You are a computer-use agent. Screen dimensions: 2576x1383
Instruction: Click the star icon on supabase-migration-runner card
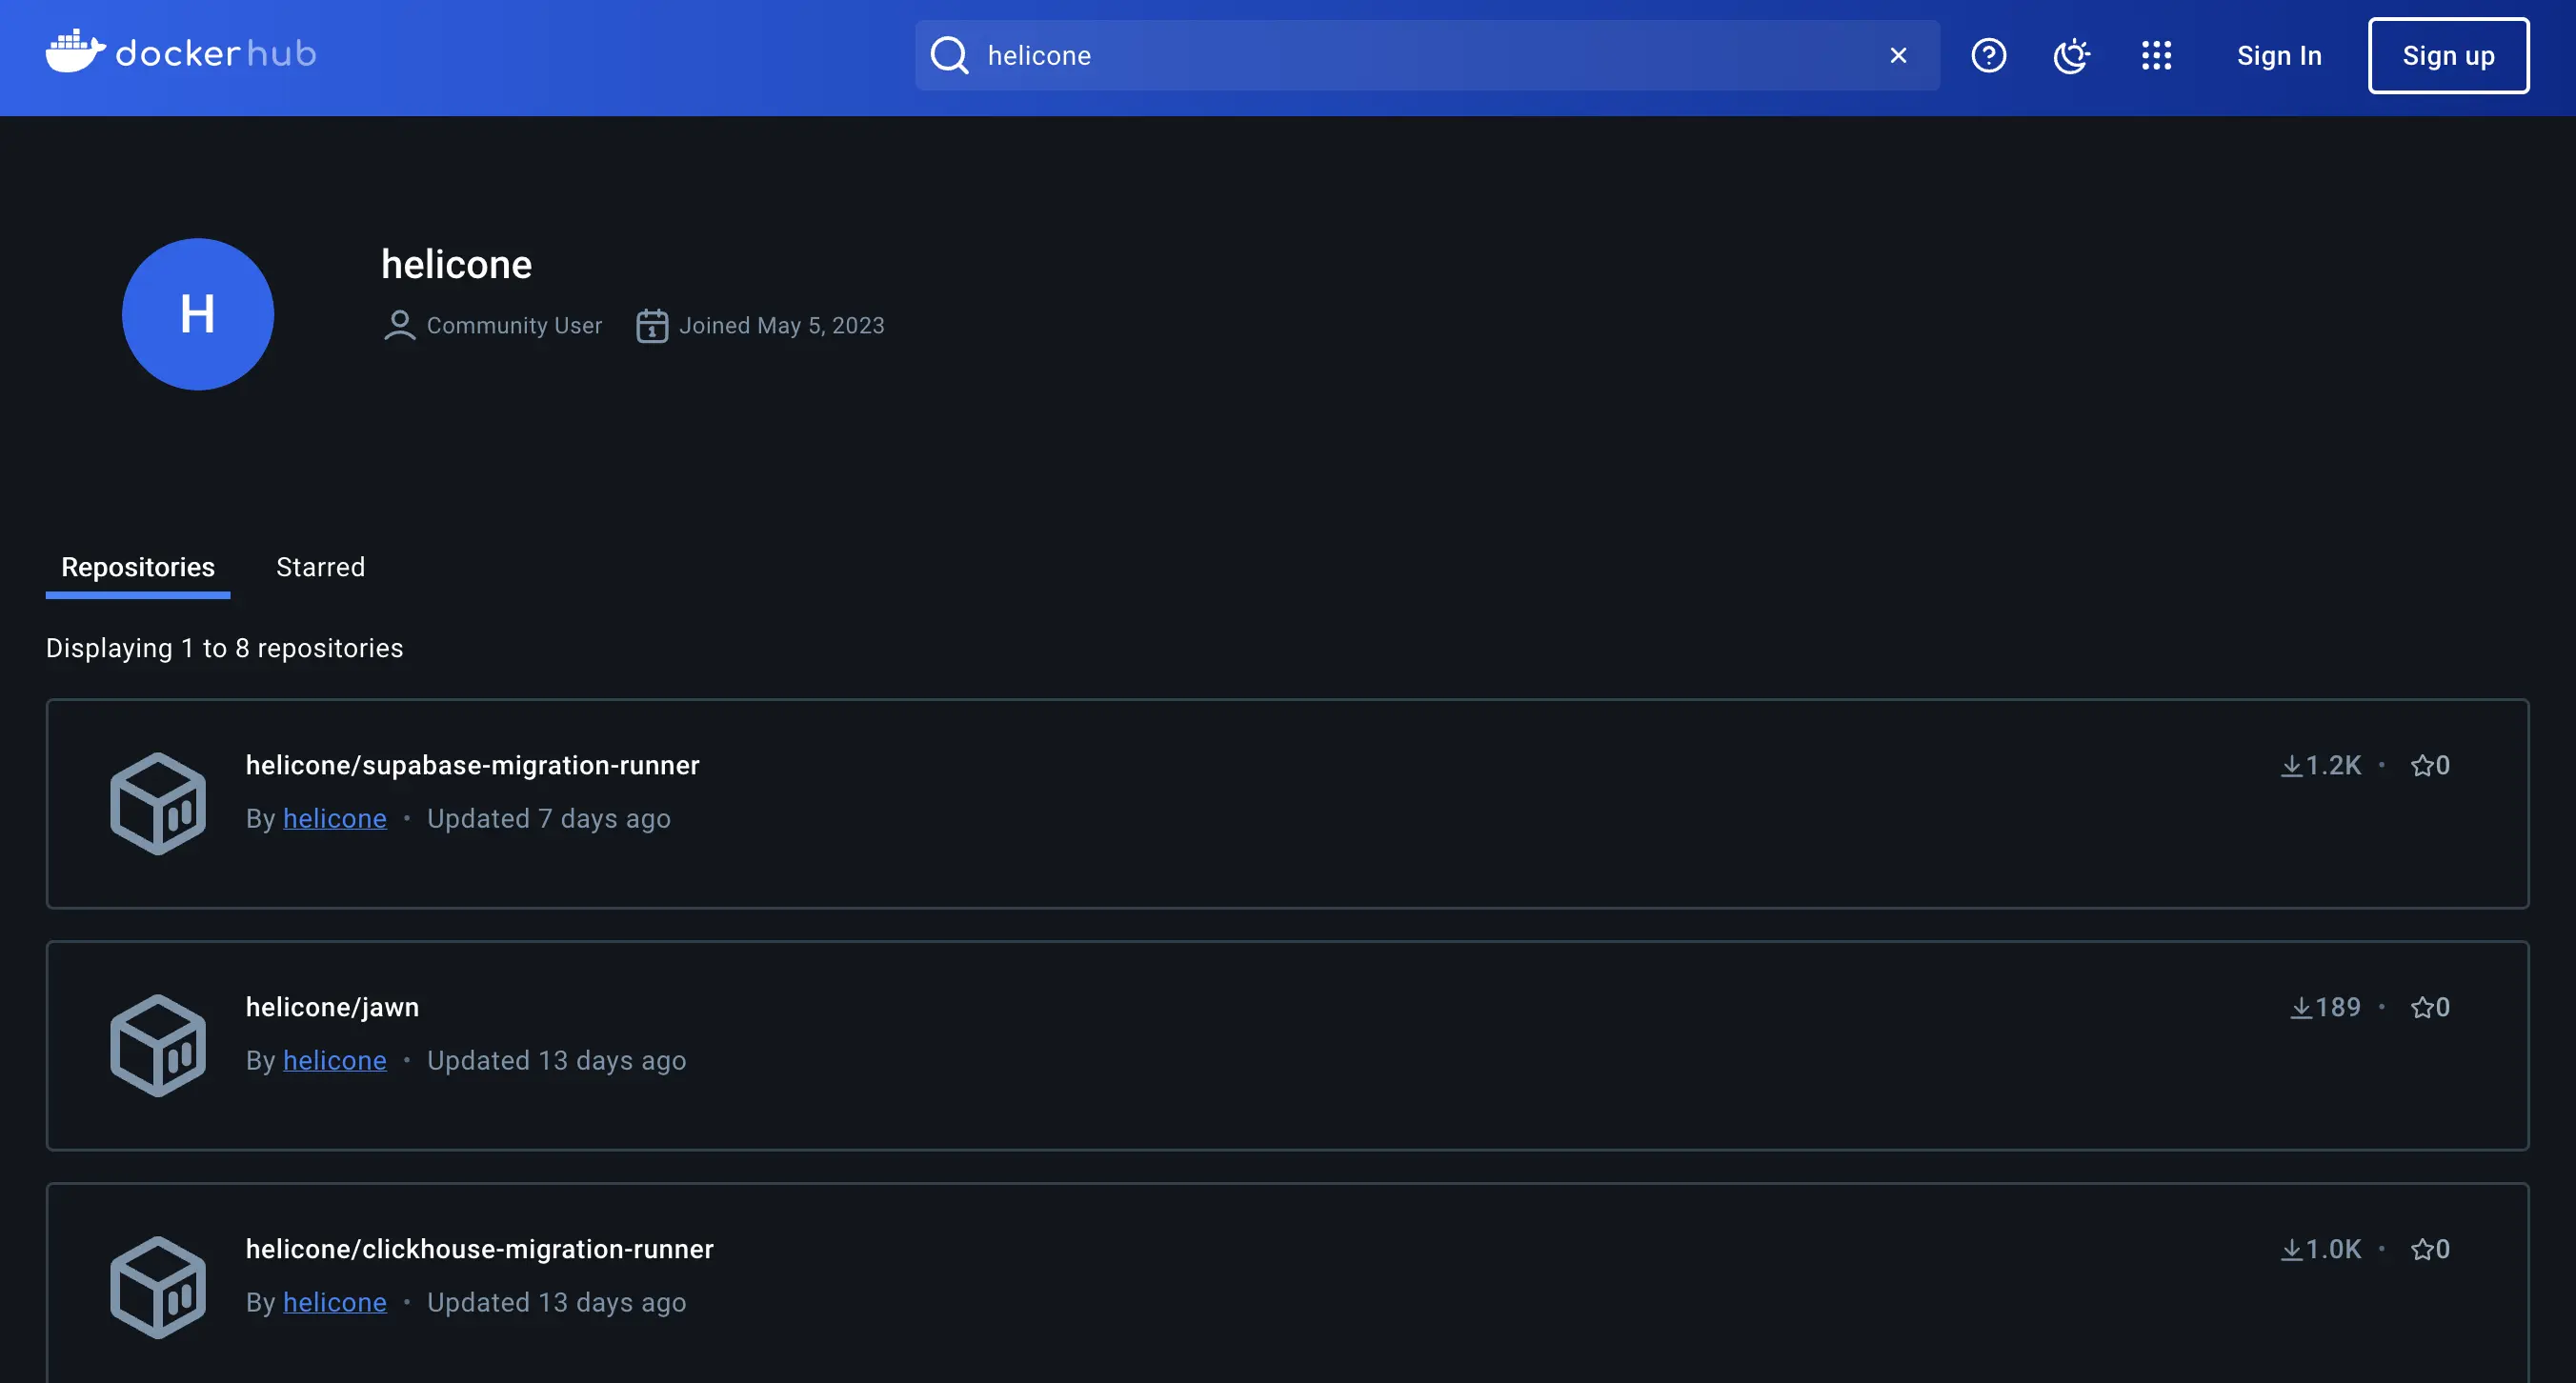(2422, 765)
